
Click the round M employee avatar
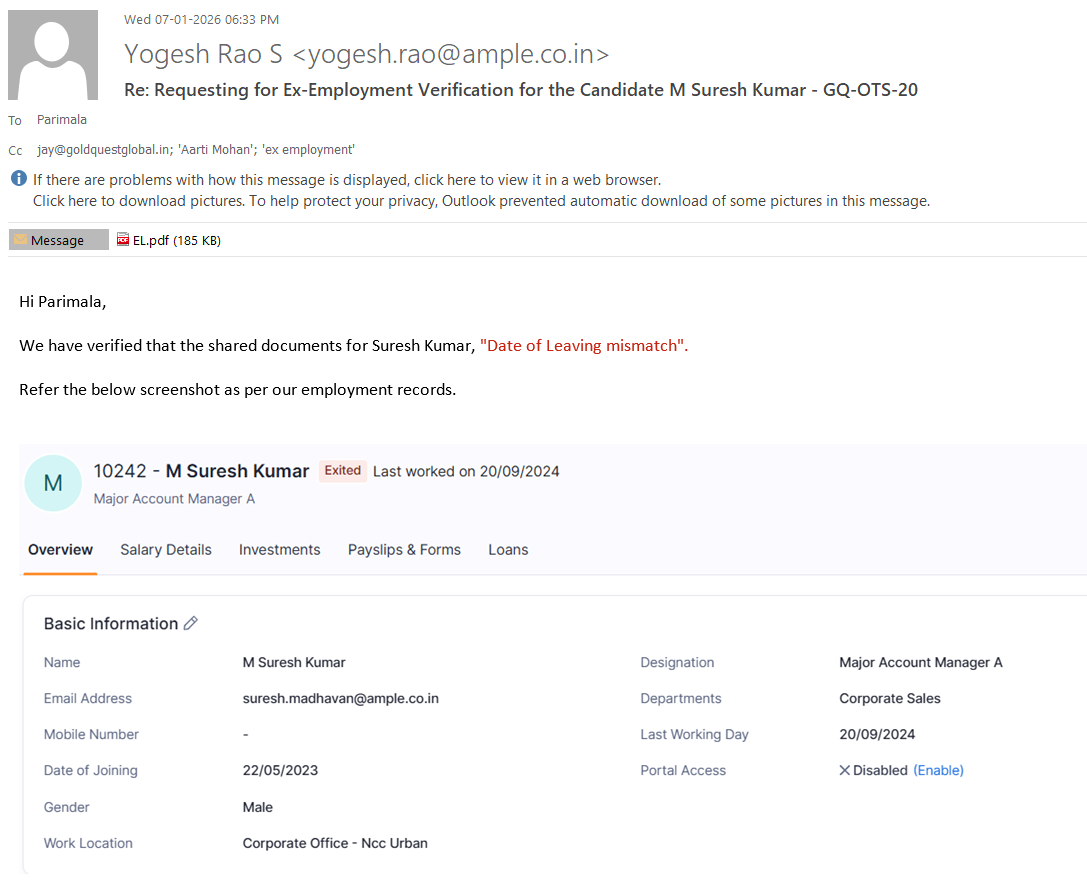pyautogui.click(x=53, y=483)
